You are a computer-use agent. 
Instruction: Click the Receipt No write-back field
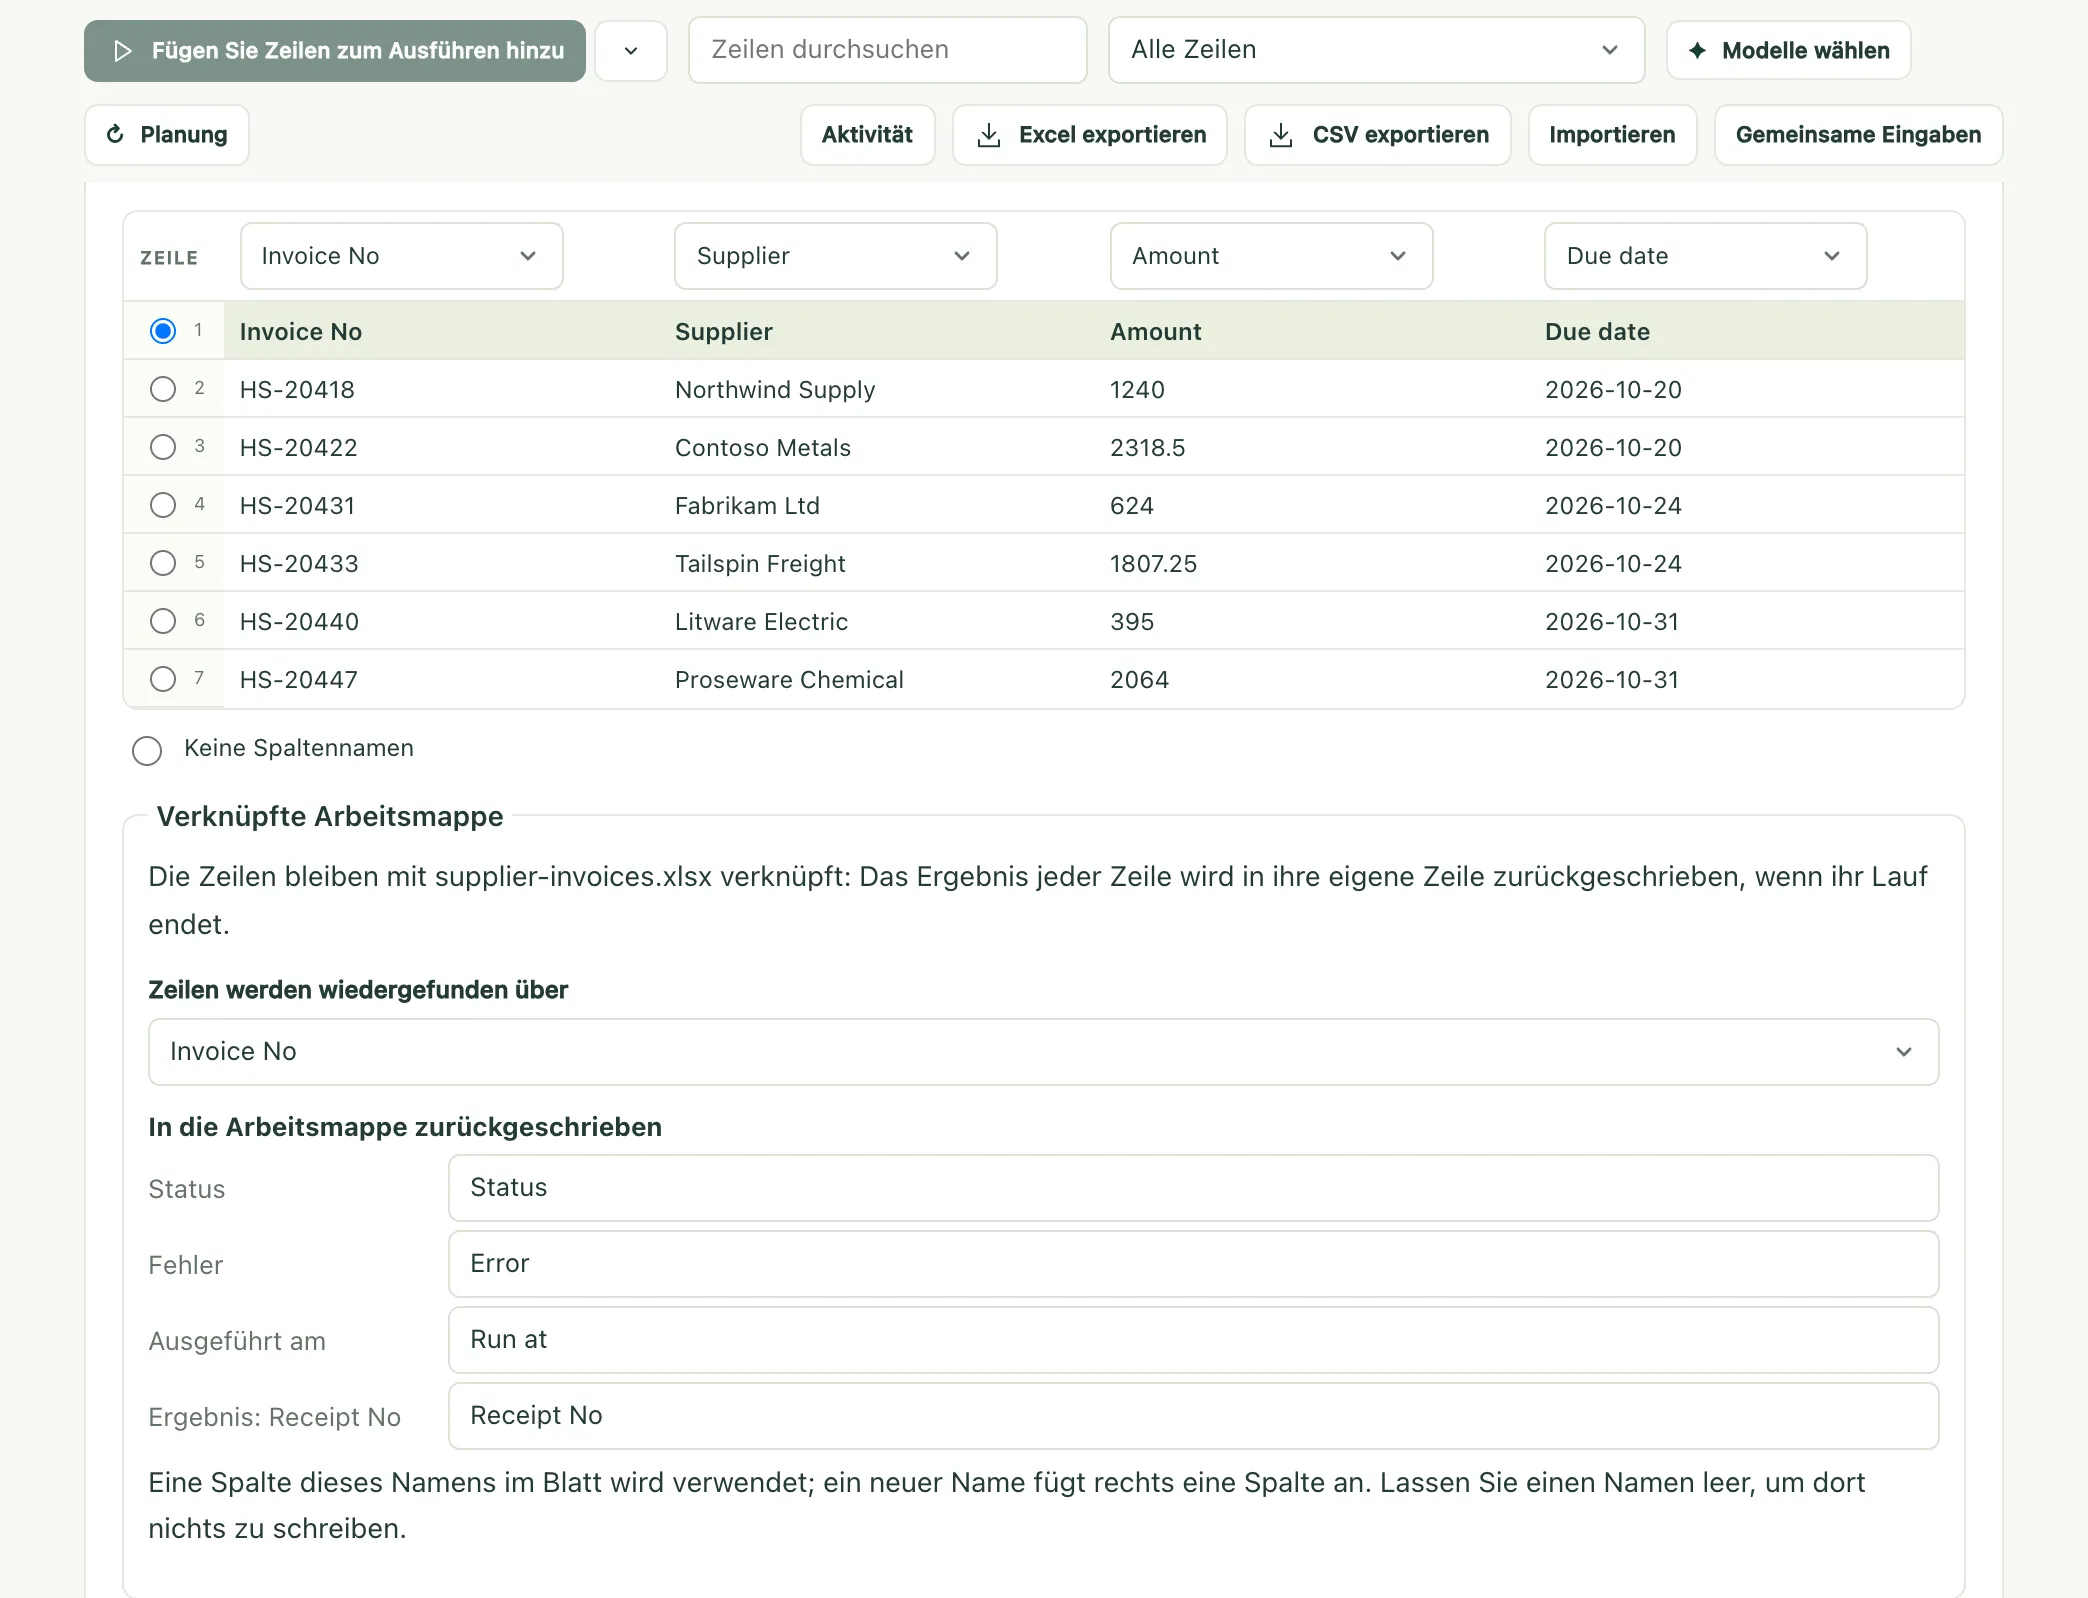coord(1193,1416)
